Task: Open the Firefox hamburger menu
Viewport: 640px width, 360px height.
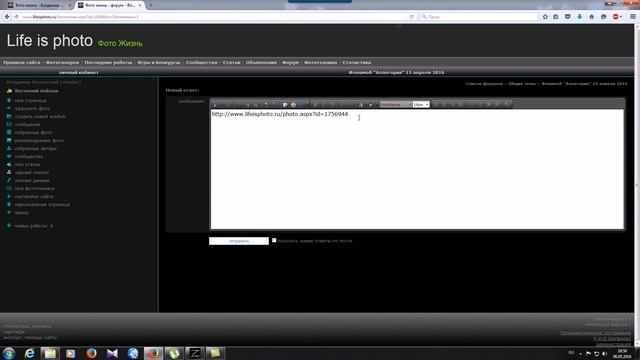Action: point(633,17)
